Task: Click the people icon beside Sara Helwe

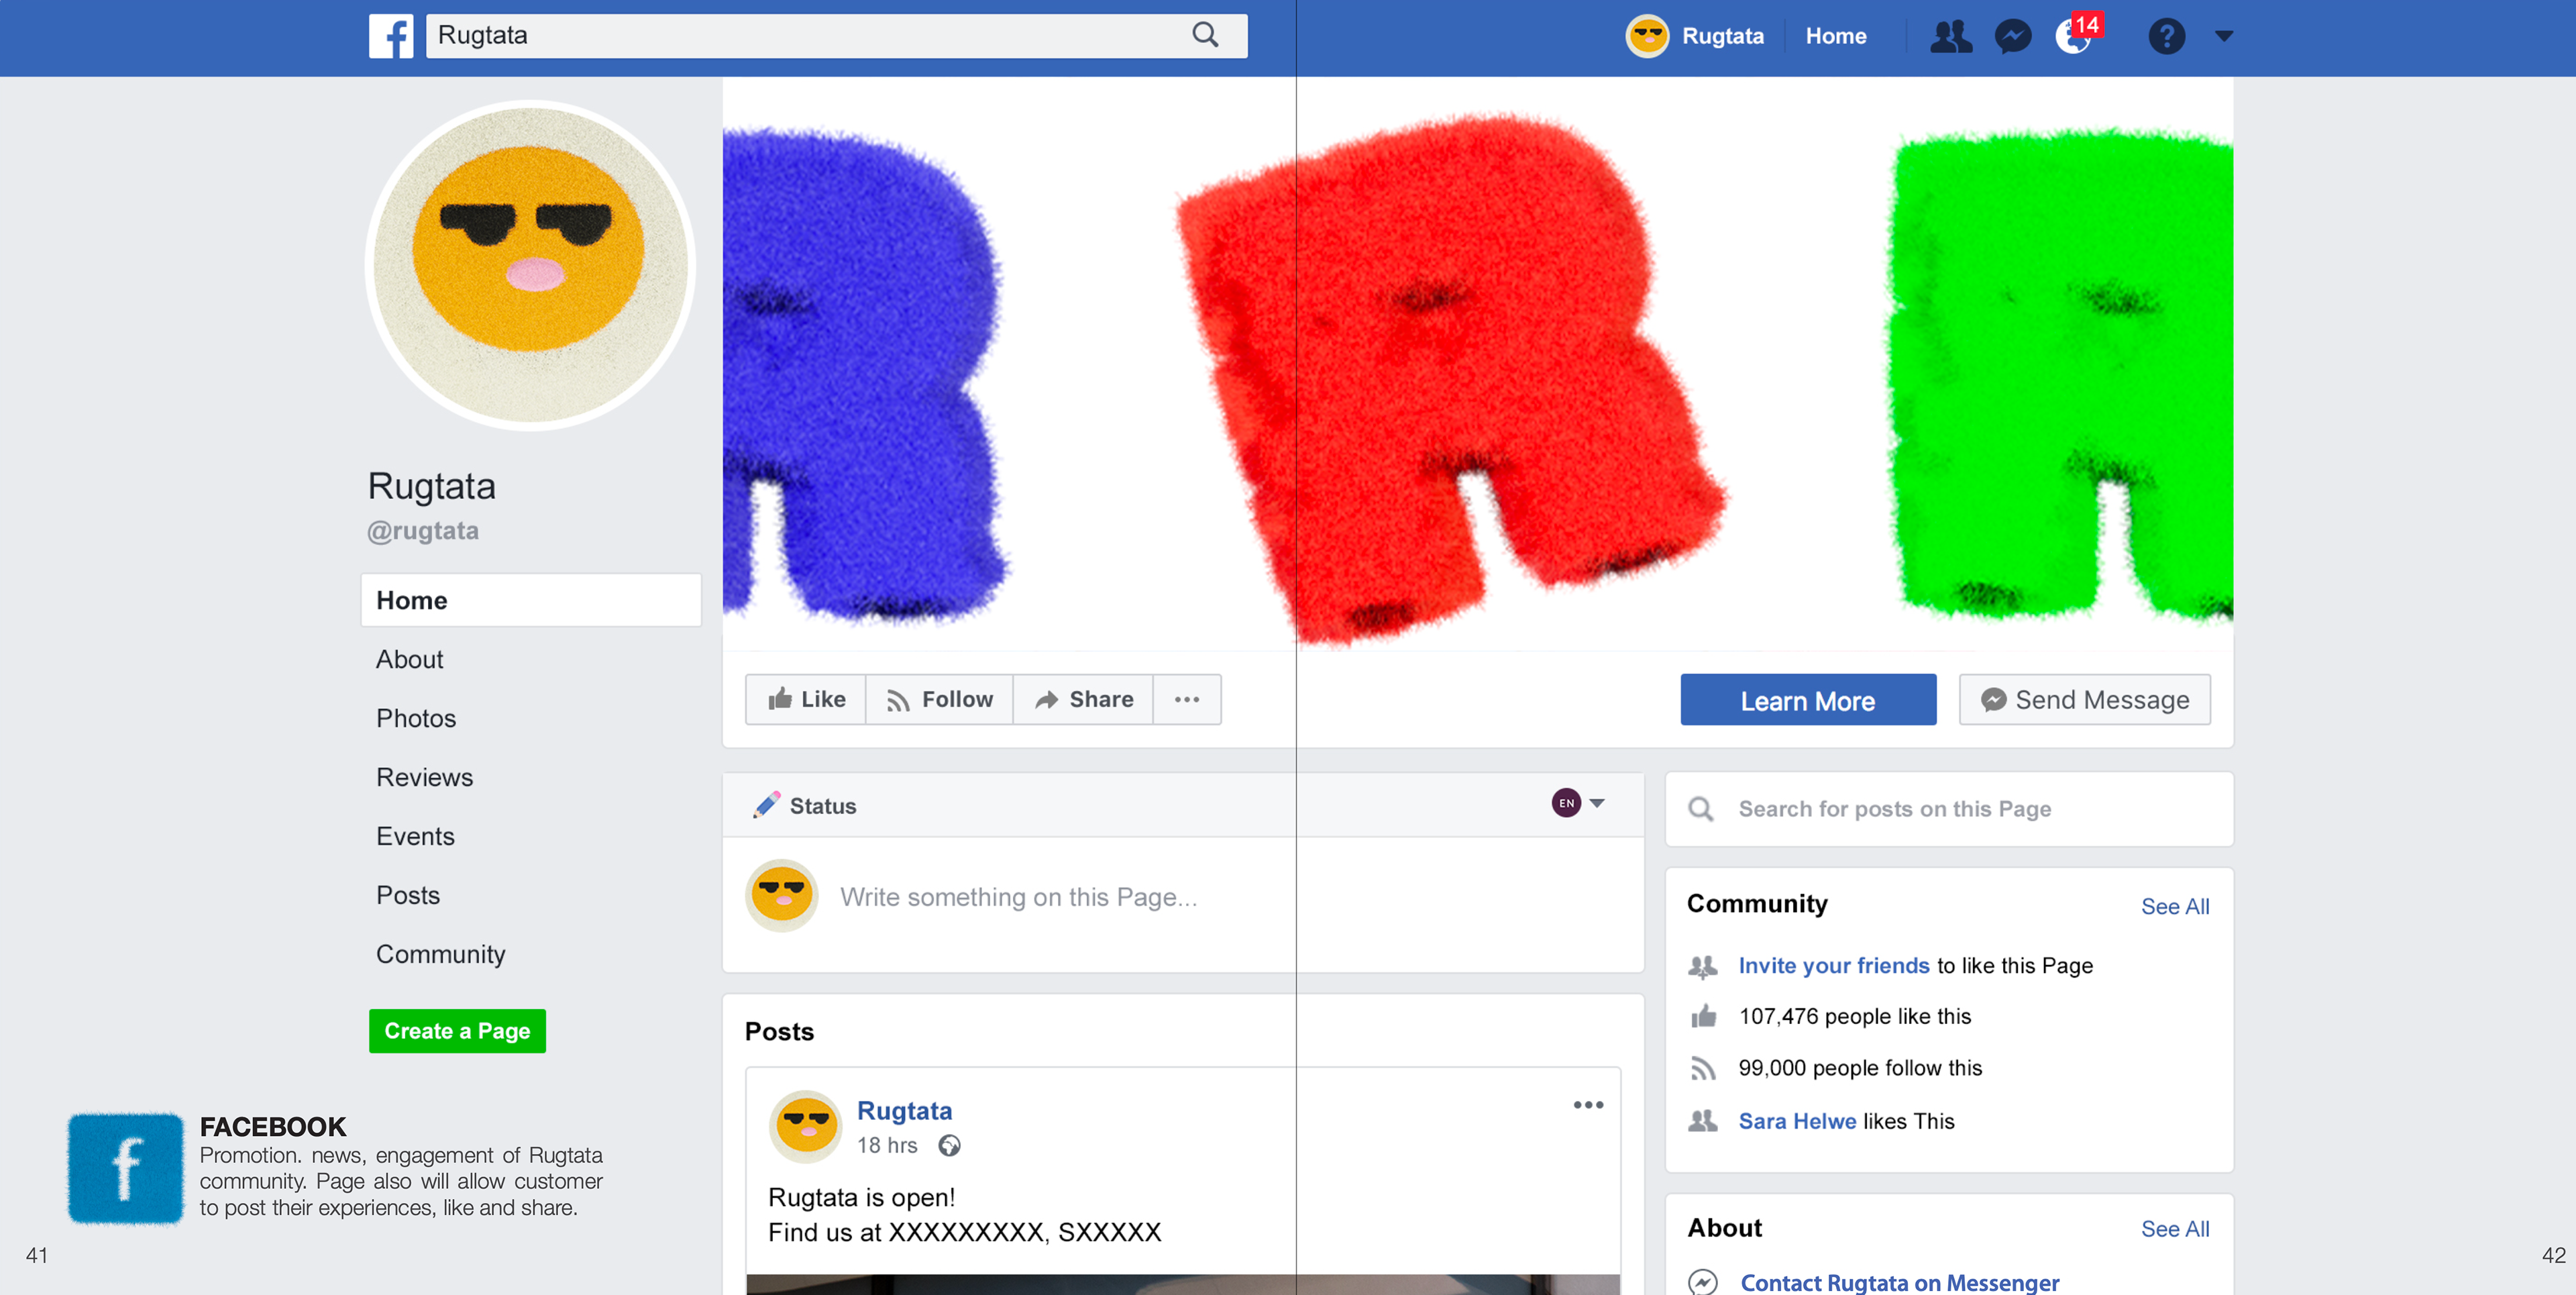Action: point(1702,1121)
